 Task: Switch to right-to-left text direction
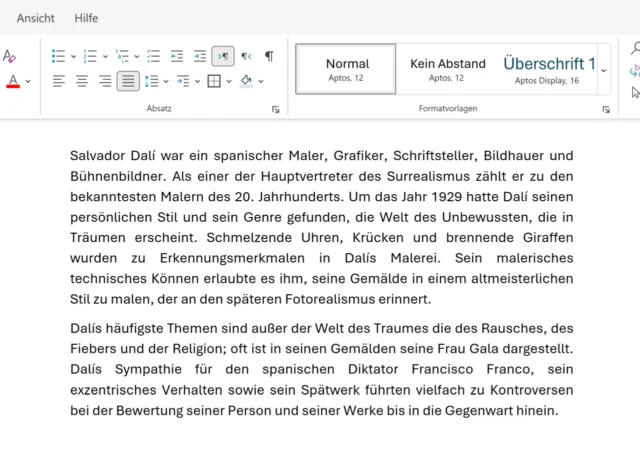(246, 56)
